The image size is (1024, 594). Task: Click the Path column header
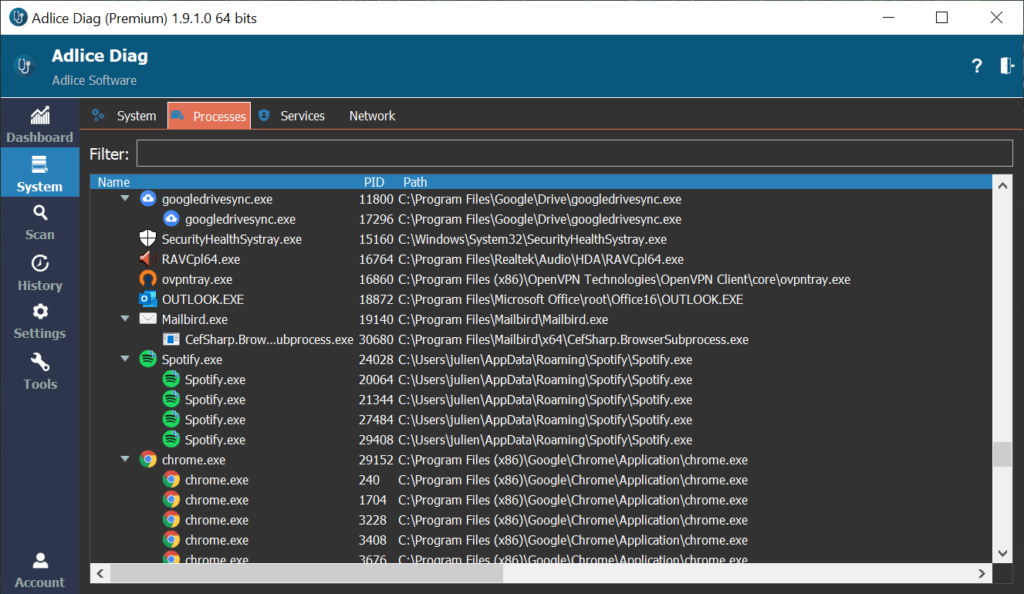pos(415,182)
